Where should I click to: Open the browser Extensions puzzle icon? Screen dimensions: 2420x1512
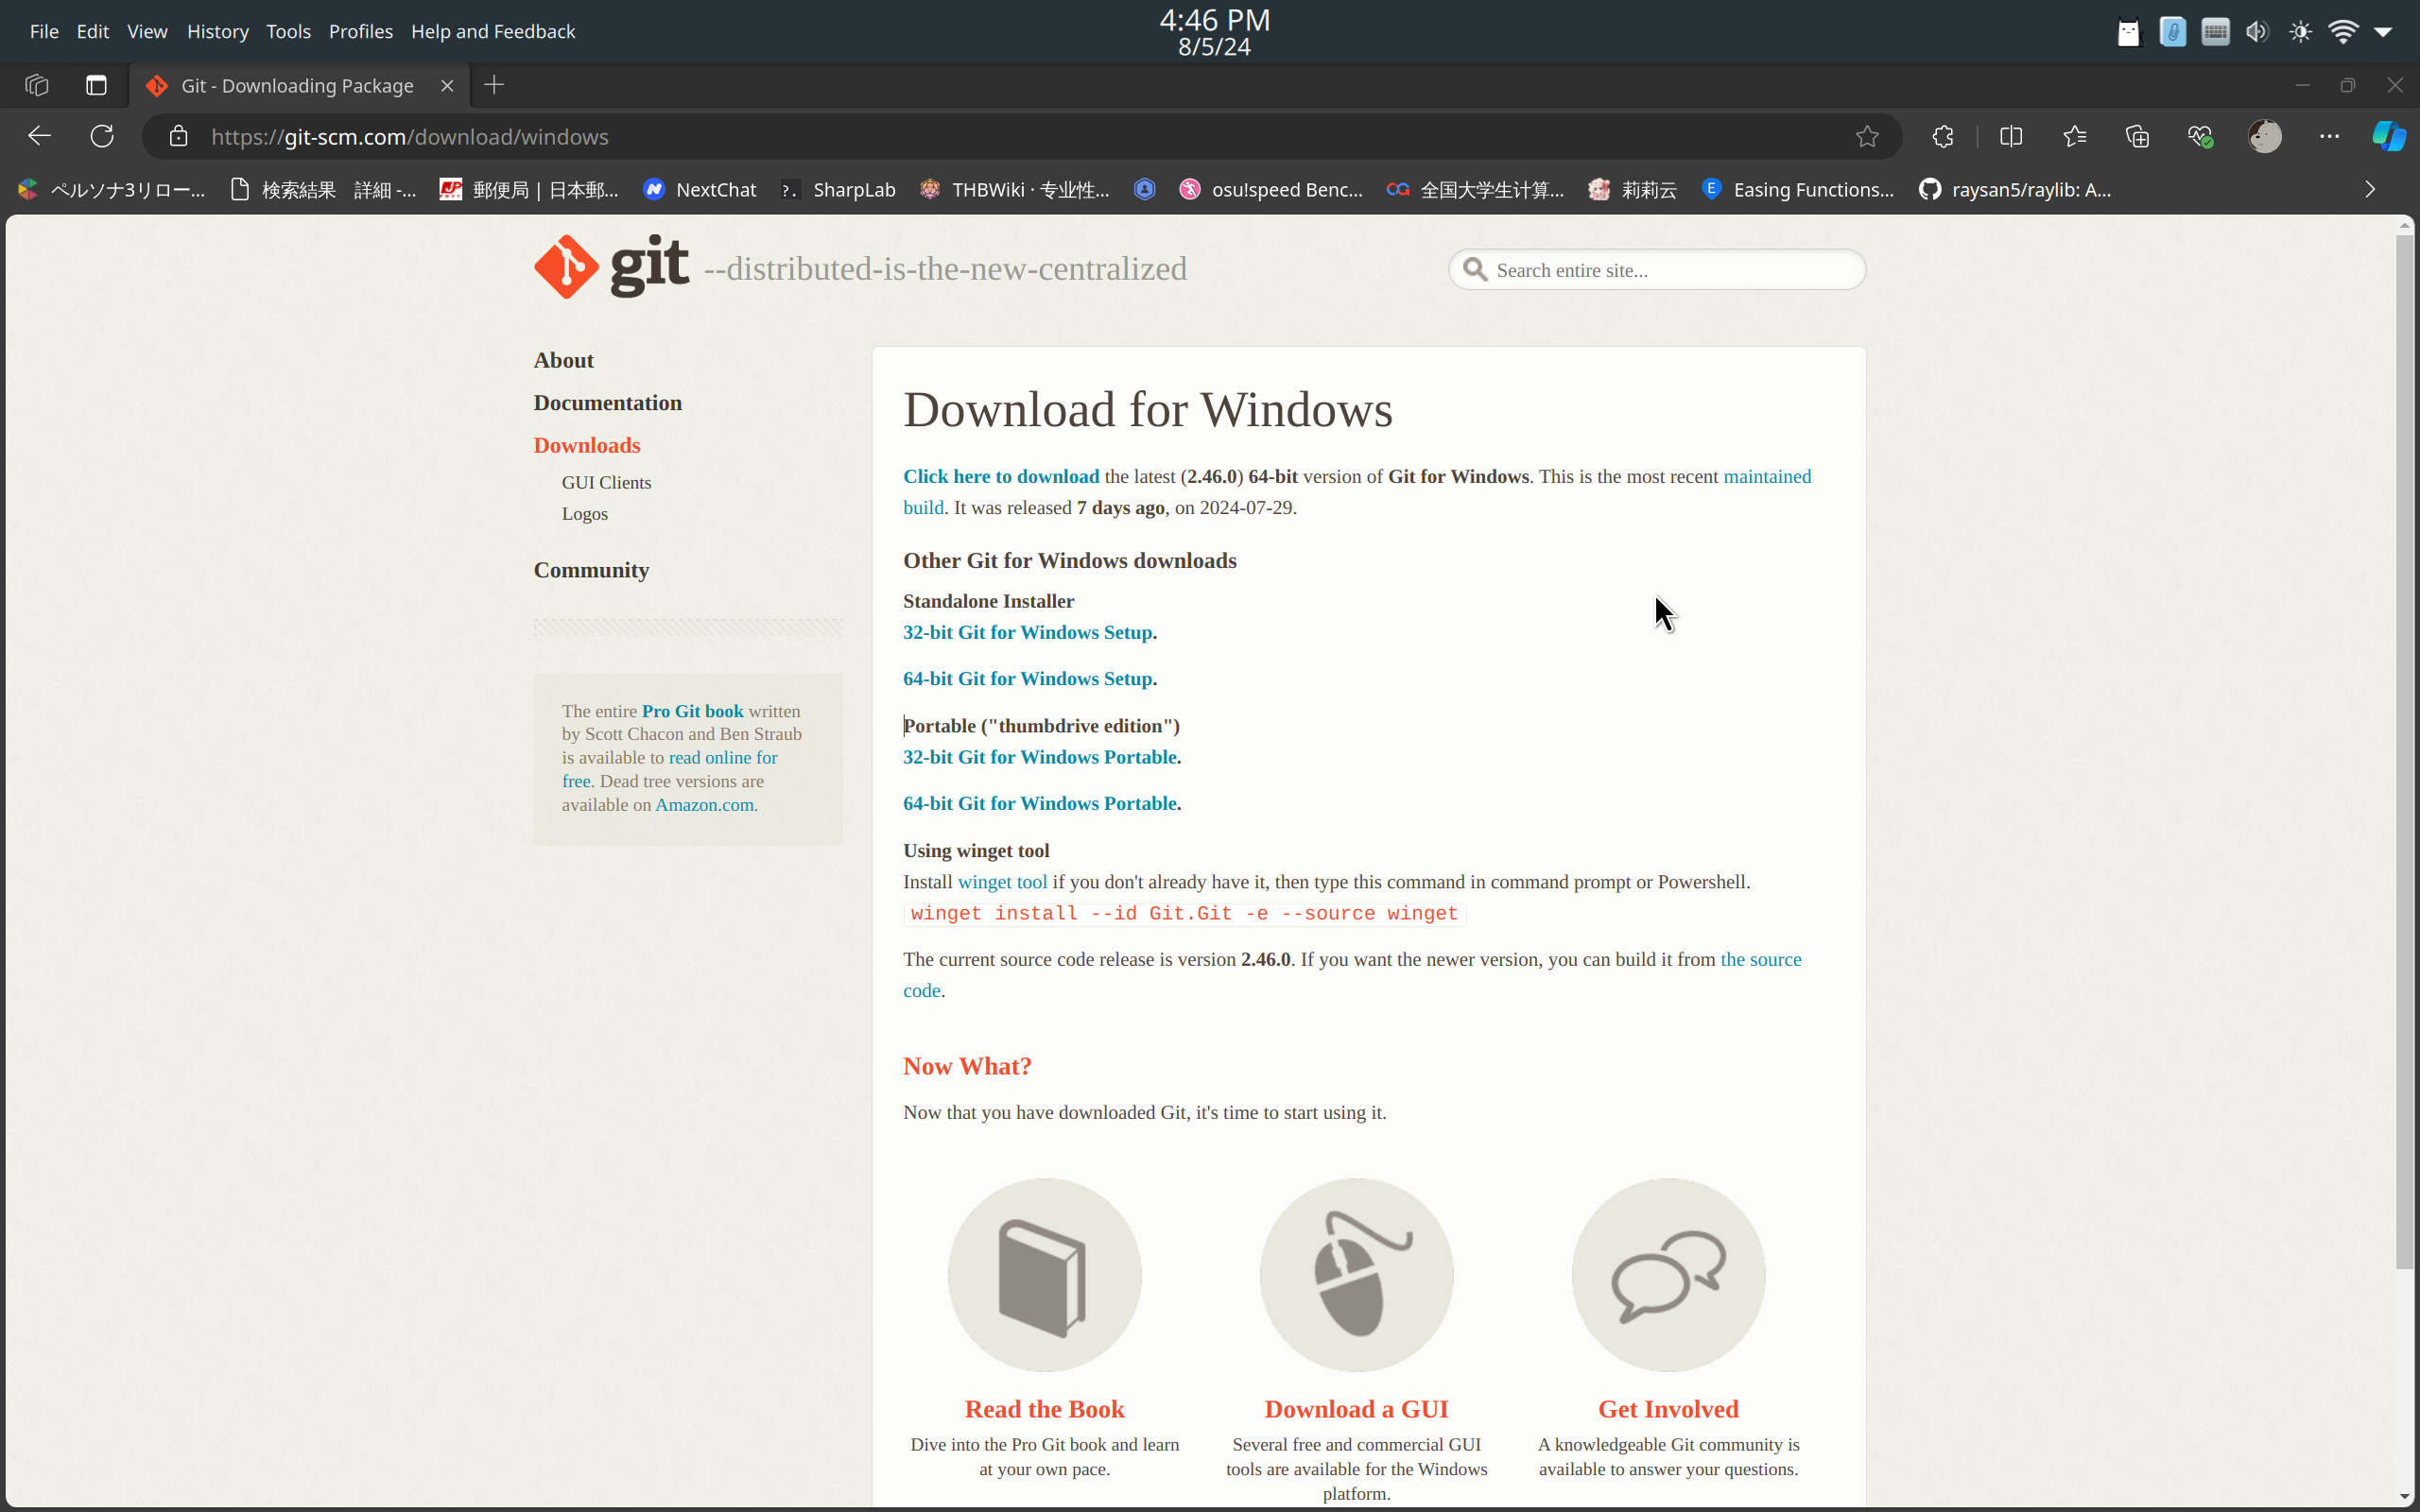tap(1941, 136)
